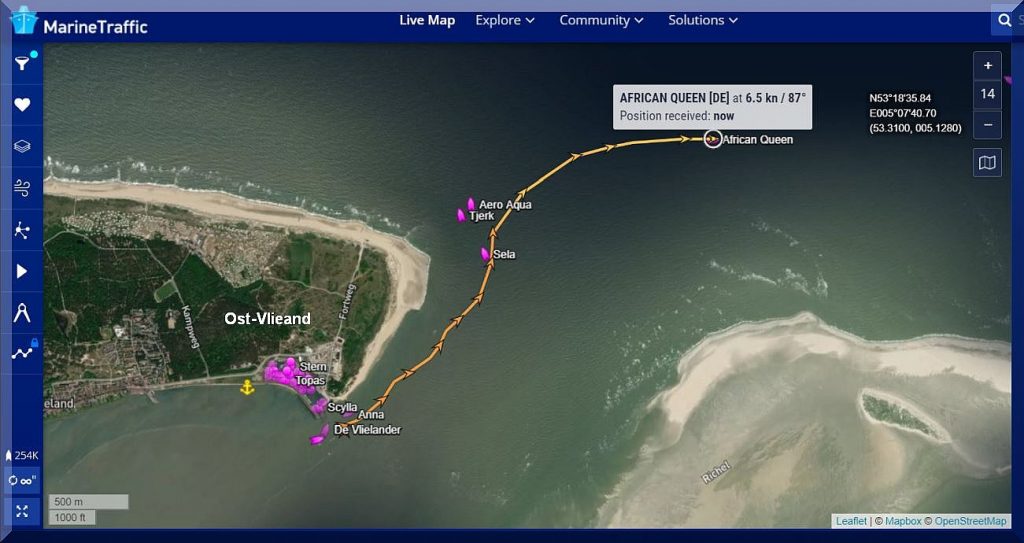The height and width of the screenshot is (543, 1024).
Task: Expand the Solutions dropdown menu
Action: pos(703,20)
